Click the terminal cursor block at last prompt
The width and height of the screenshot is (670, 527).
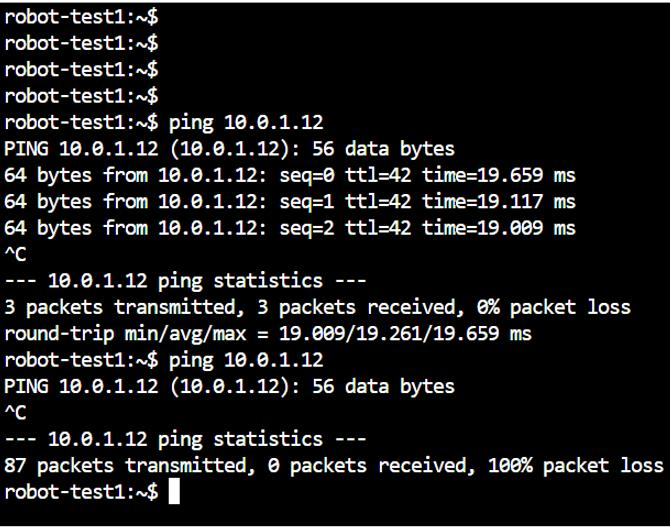(174, 492)
